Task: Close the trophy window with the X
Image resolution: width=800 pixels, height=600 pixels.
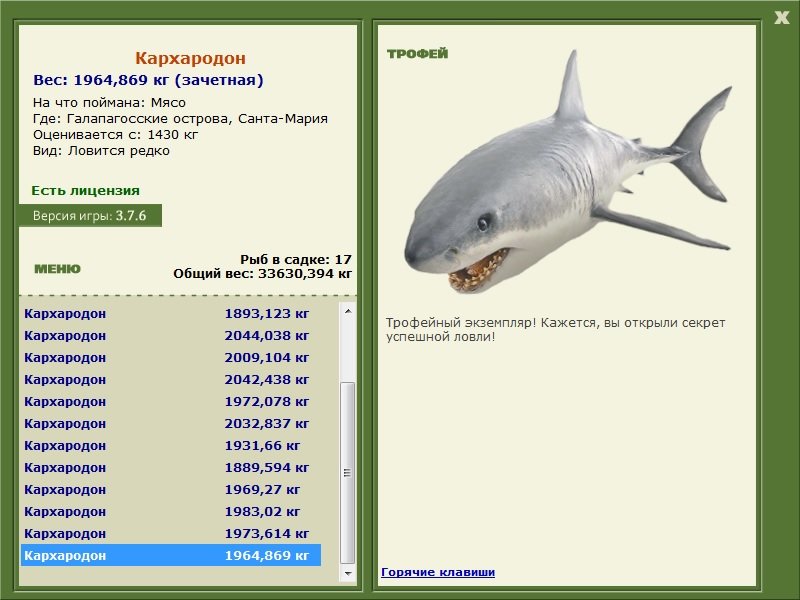Action: [781, 17]
